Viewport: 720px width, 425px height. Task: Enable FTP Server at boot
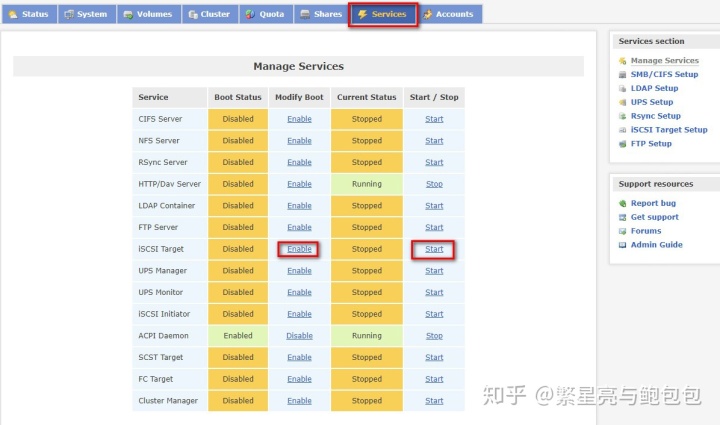pos(299,227)
